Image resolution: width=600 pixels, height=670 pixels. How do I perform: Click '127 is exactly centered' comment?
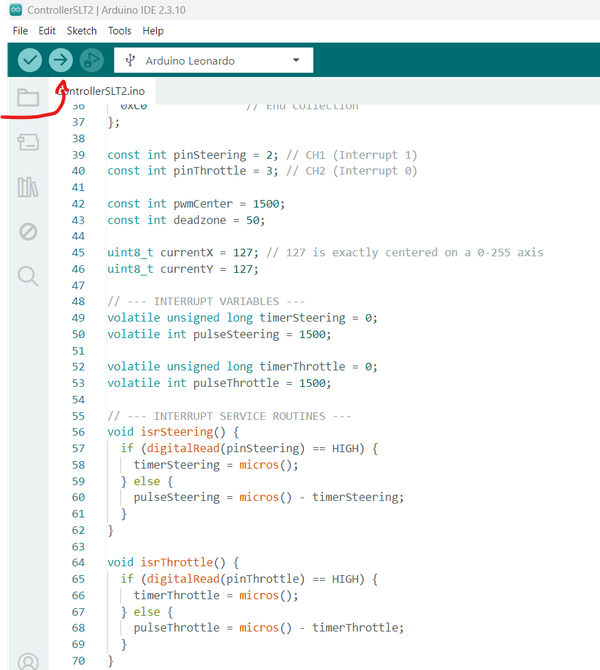(x=405, y=253)
